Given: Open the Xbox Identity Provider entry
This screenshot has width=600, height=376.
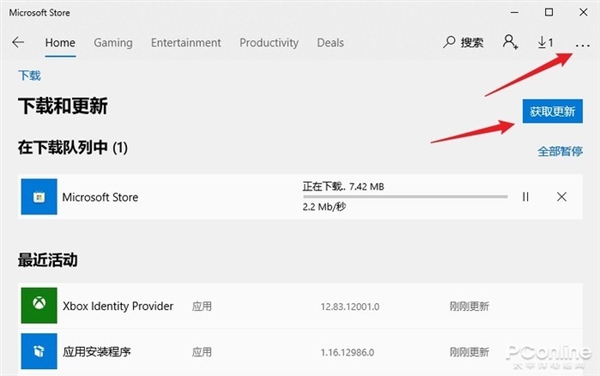Looking at the screenshot, I should [x=300, y=306].
